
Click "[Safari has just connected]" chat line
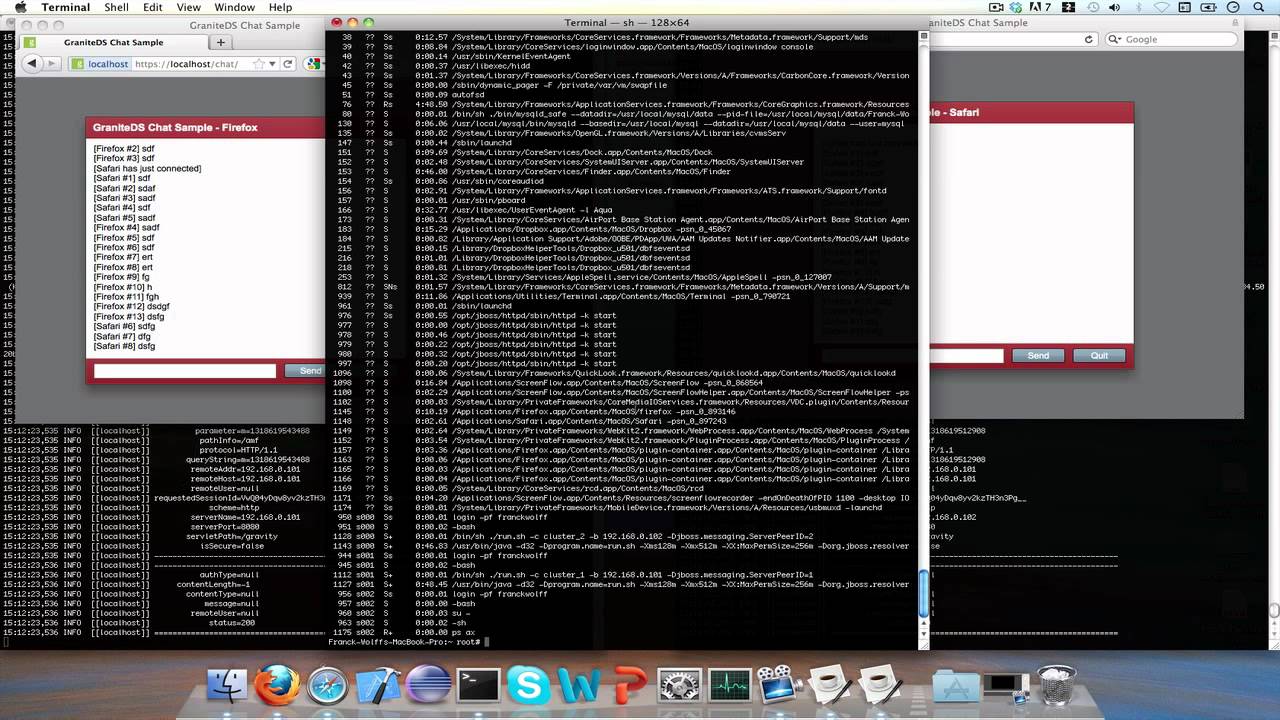tap(147, 168)
